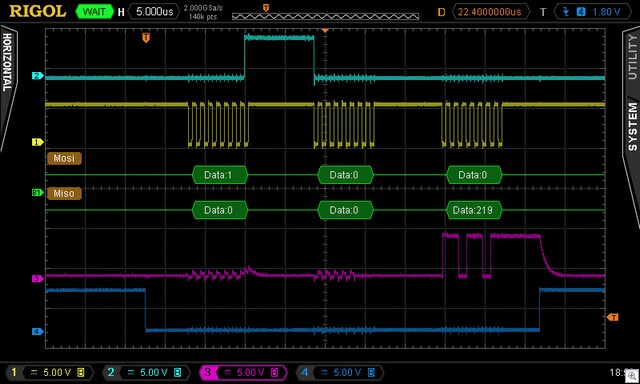
Task: Click the WAIT run status indicator
Action: click(x=94, y=11)
